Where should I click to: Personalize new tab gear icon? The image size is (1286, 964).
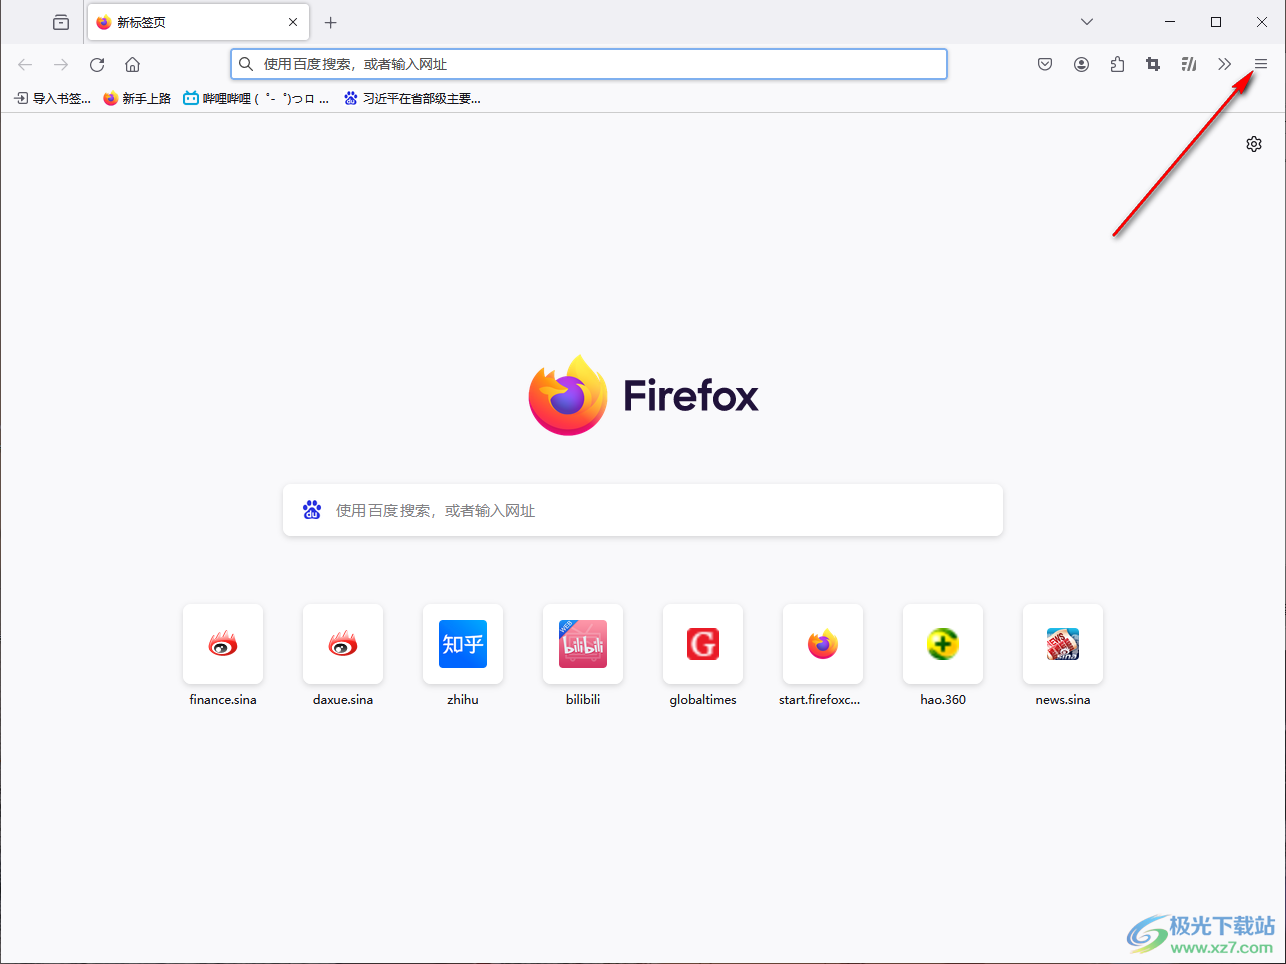(x=1254, y=144)
